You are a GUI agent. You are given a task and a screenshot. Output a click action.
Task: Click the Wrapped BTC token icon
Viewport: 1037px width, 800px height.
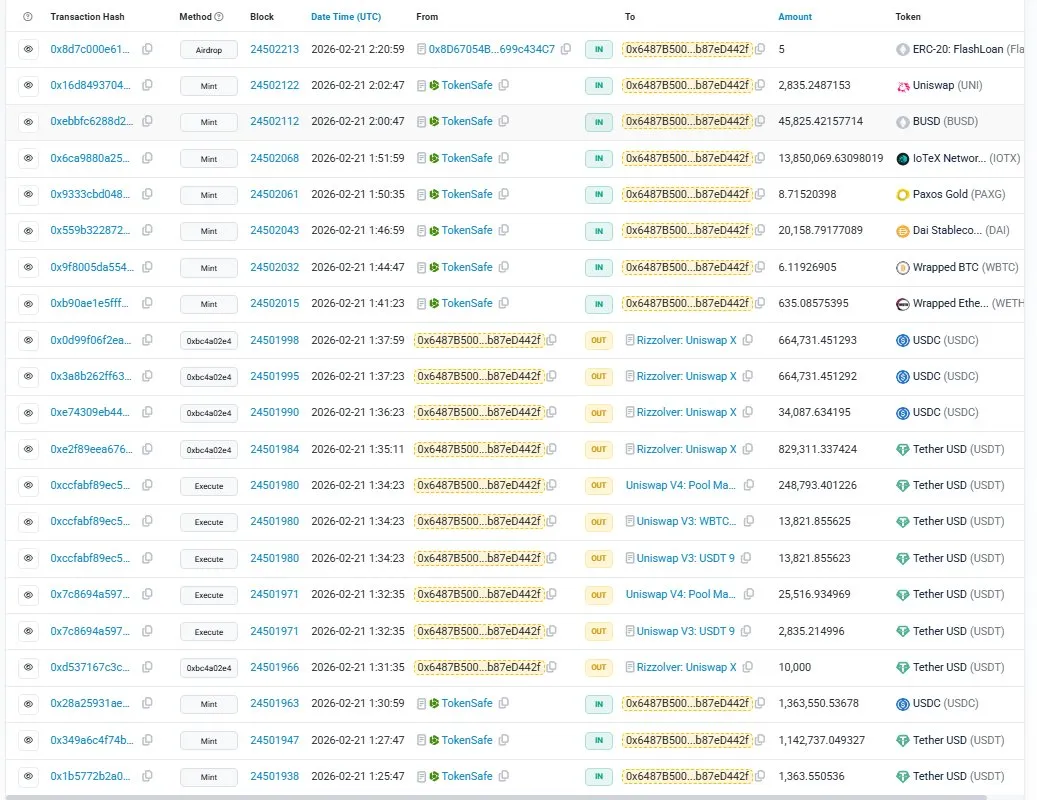(902, 267)
